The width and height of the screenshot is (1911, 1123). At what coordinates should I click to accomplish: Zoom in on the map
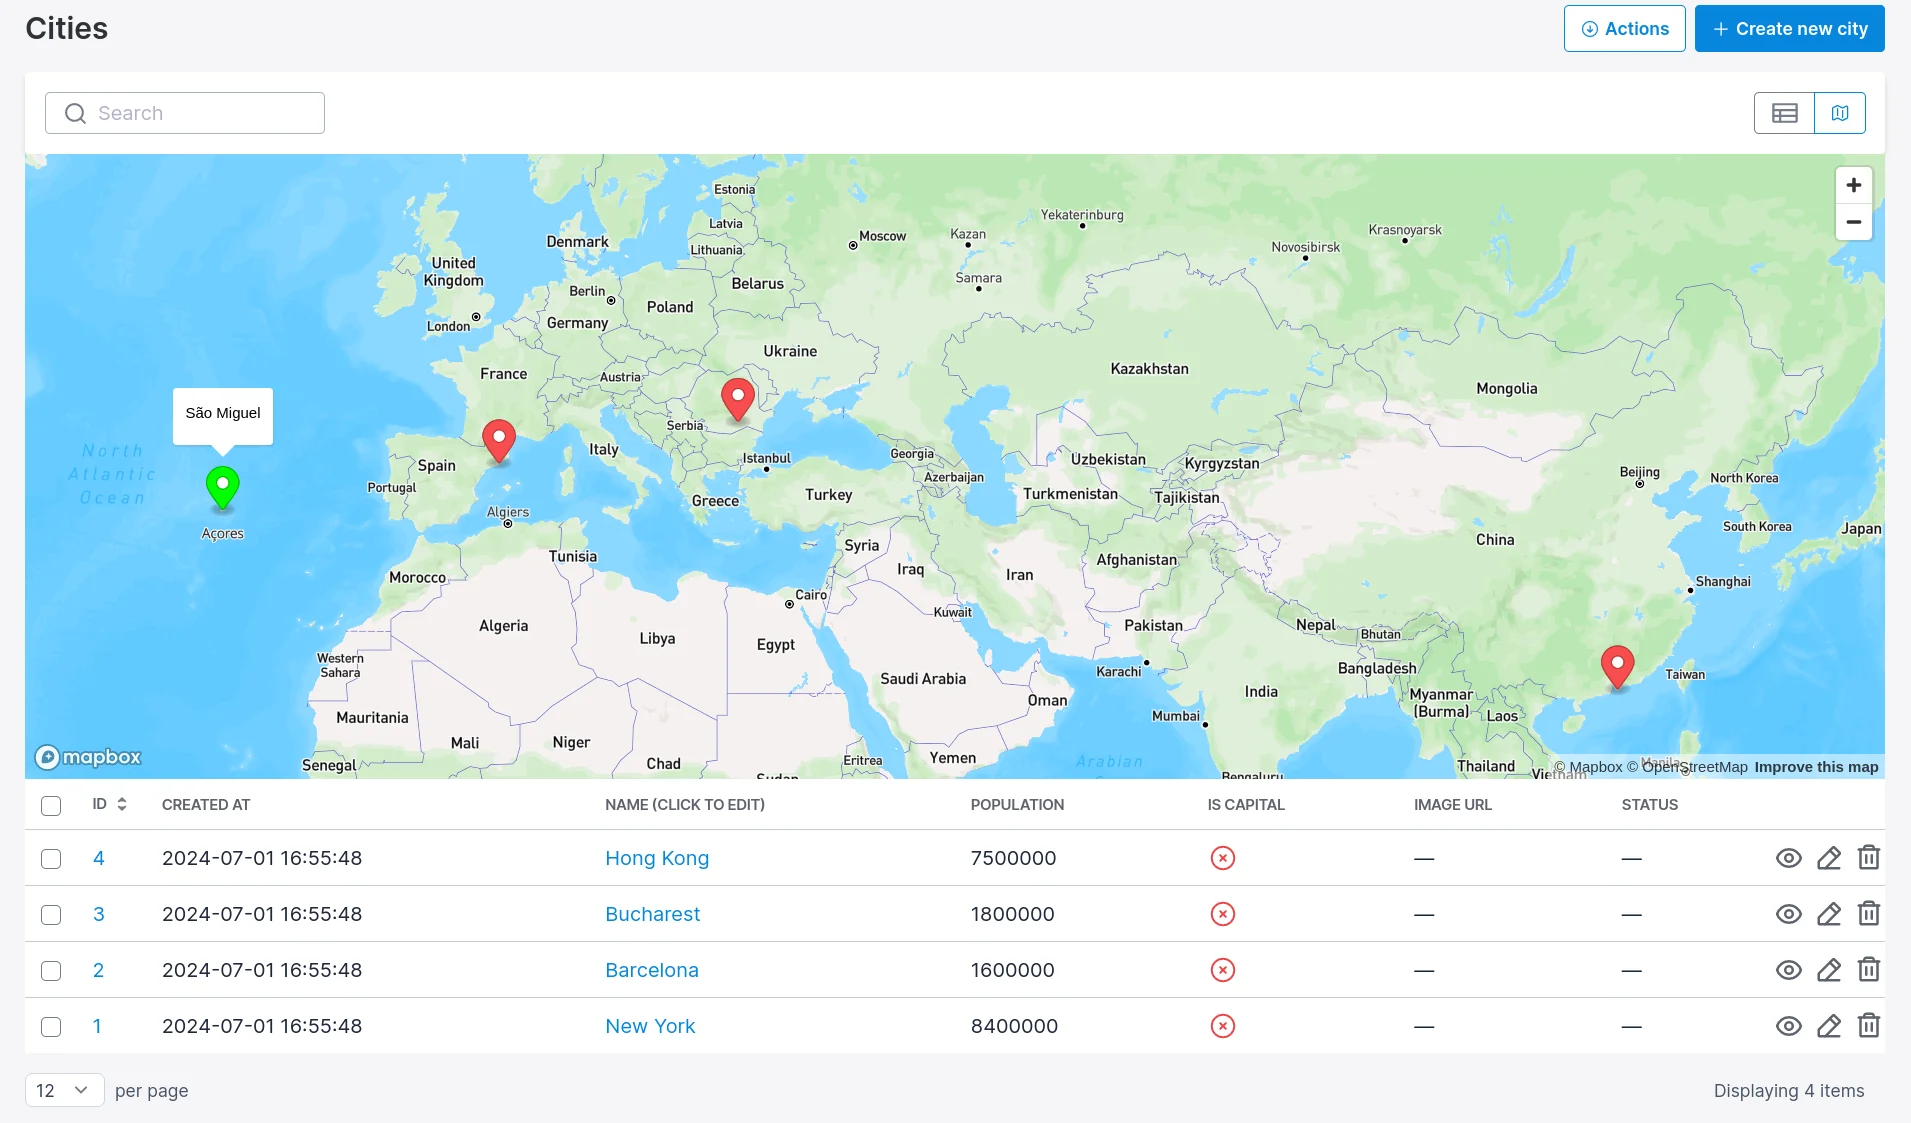[x=1853, y=185]
